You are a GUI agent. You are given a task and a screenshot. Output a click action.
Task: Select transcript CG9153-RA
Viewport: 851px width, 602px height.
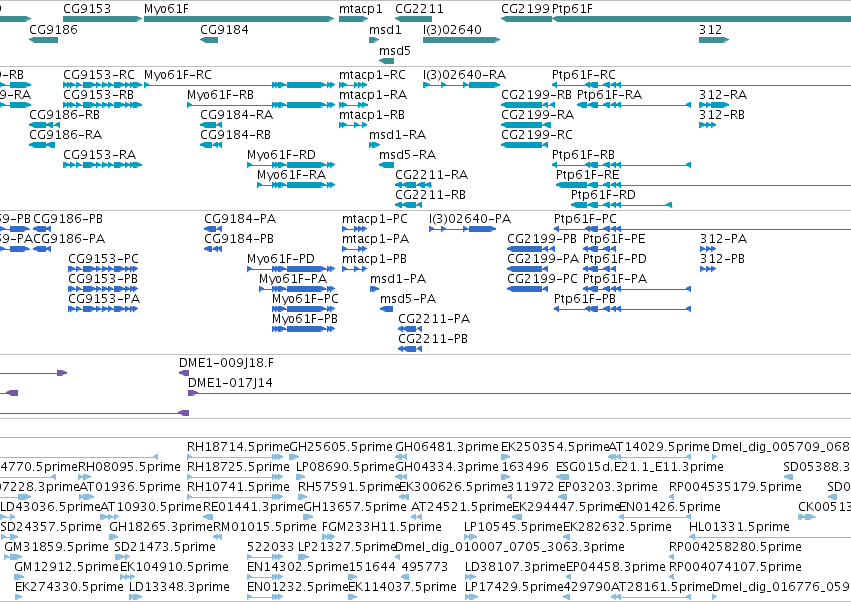point(103,164)
